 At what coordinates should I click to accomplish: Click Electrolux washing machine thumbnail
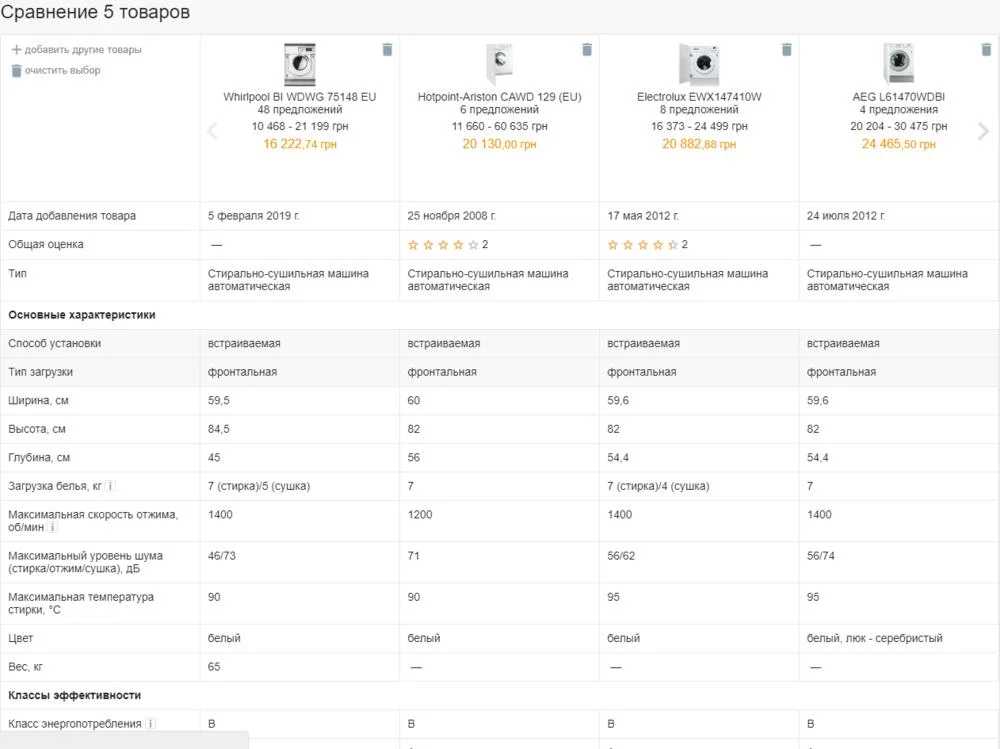coord(699,64)
